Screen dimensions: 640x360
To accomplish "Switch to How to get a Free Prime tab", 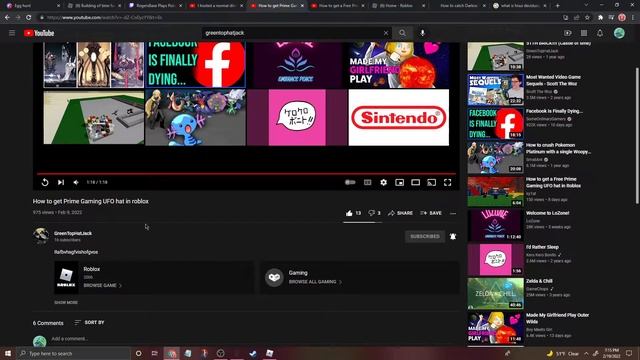I will click(337, 6).
